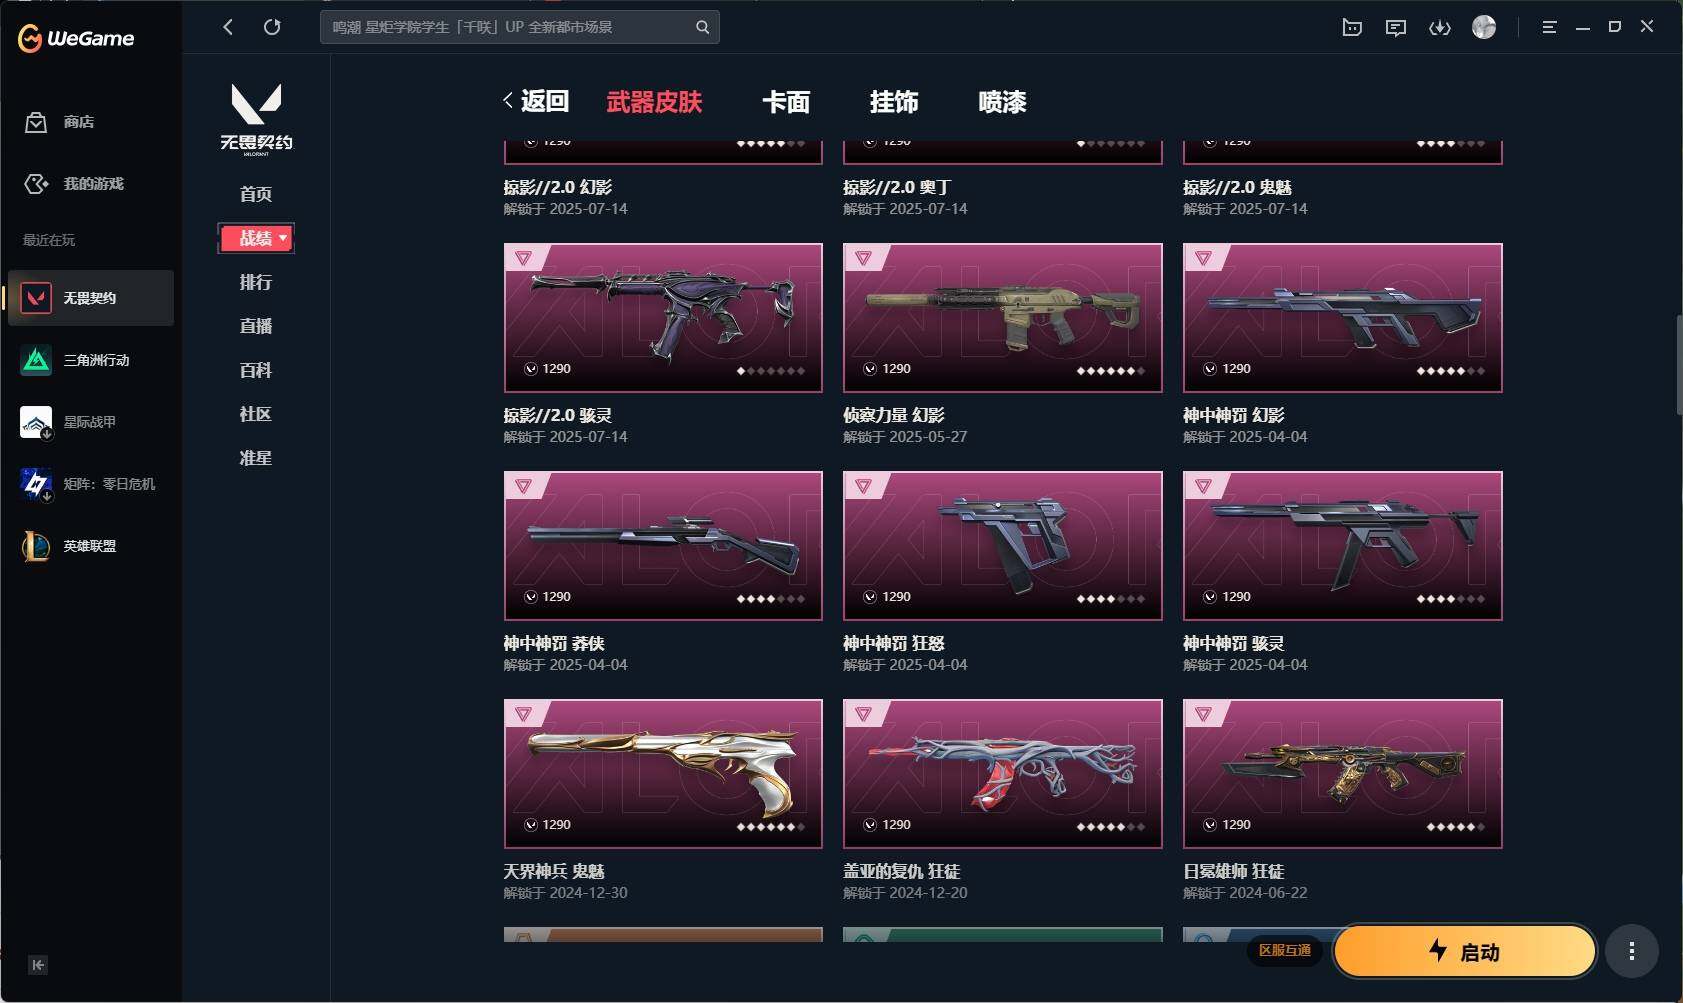Open the 商店 store icon
Screen dimensions: 1683x1003
[36, 122]
